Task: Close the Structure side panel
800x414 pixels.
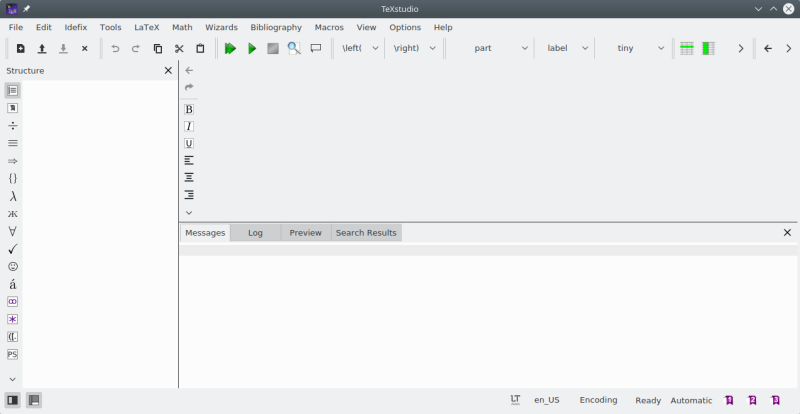Action: [x=168, y=70]
